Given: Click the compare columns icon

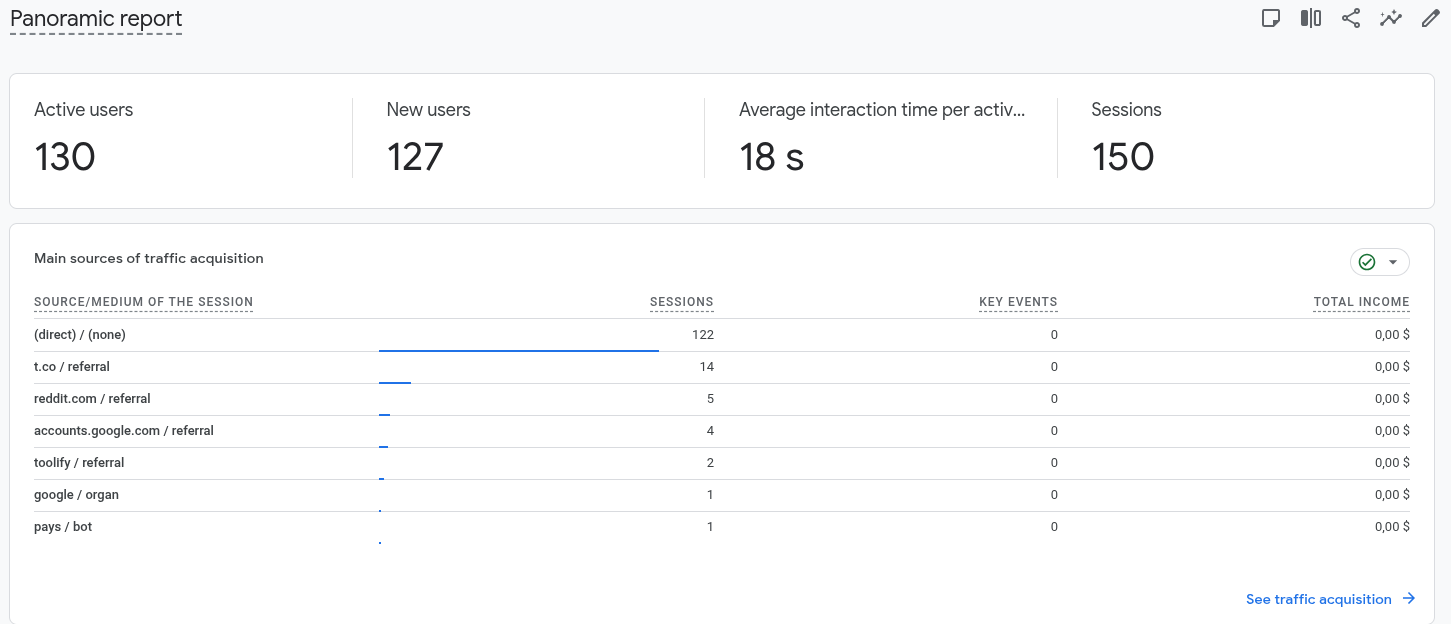Looking at the screenshot, I should pos(1311,18).
